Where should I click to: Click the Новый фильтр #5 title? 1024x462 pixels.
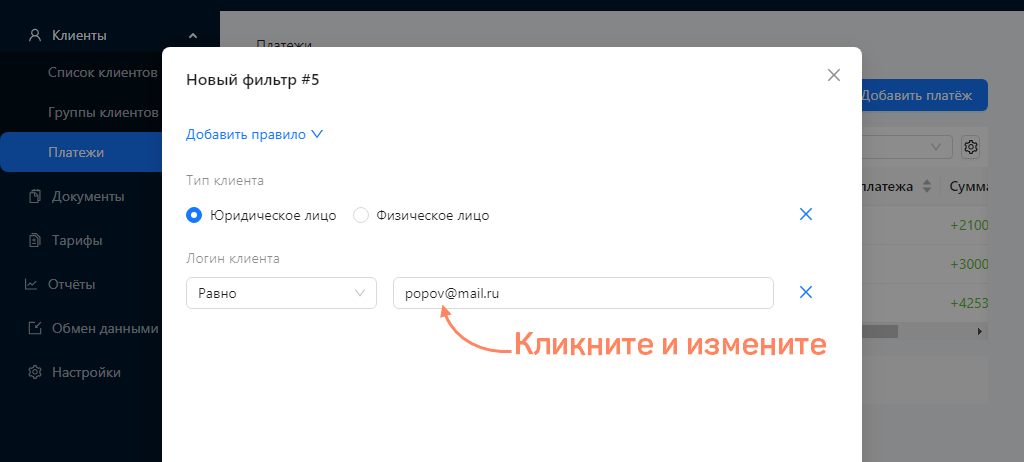[253, 80]
